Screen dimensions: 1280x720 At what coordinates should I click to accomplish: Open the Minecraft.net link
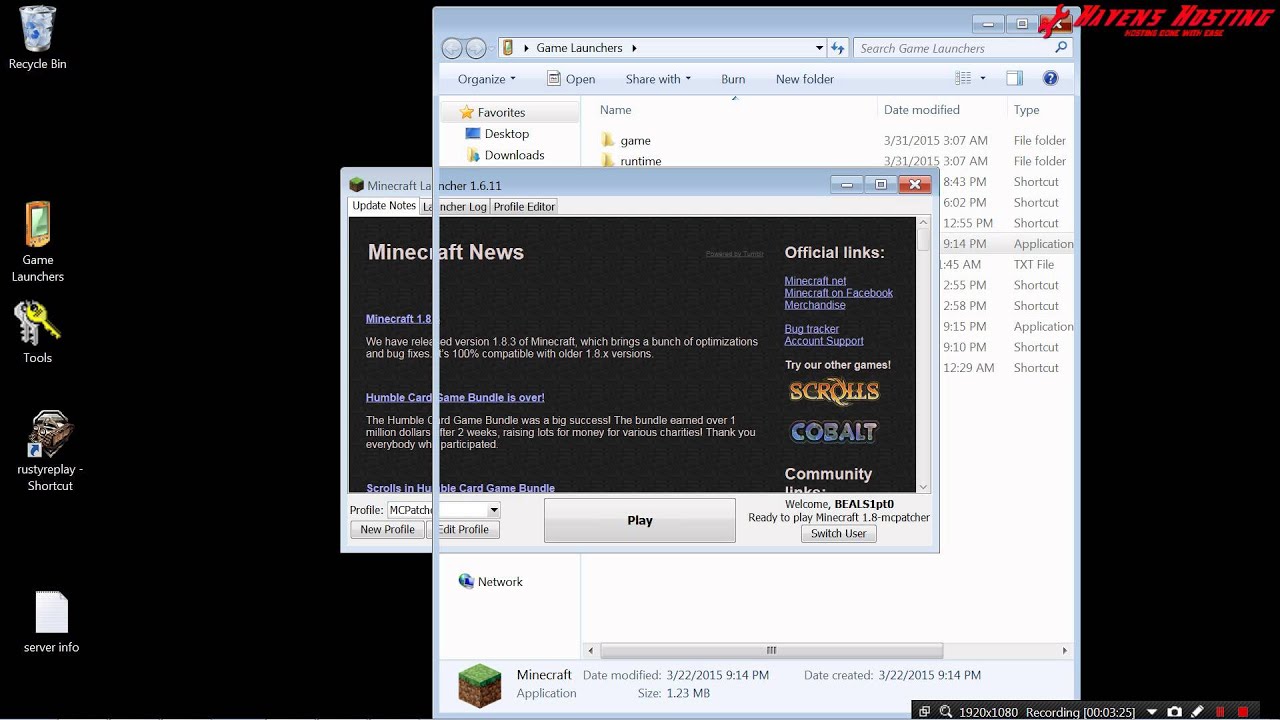[x=815, y=281]
